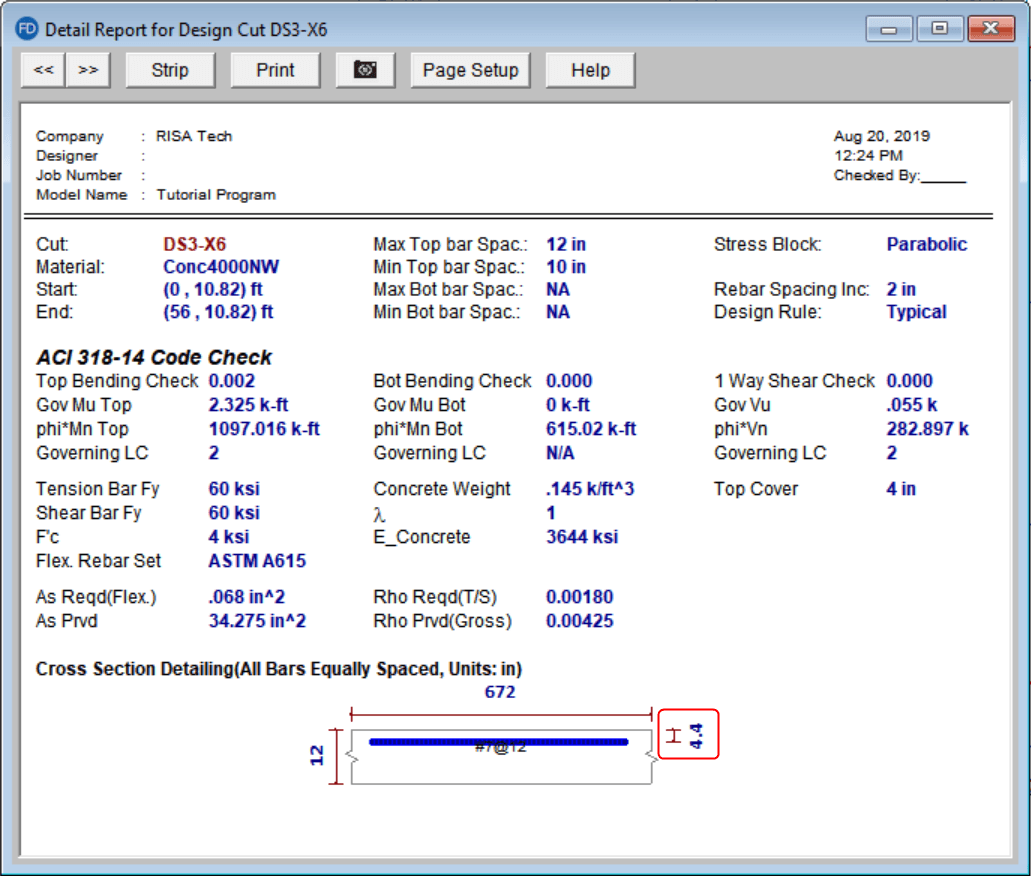This screenshot has height=876, width=1031.
Task: Click Bot Bending Check value 0.000
Action: pos(569,381)
